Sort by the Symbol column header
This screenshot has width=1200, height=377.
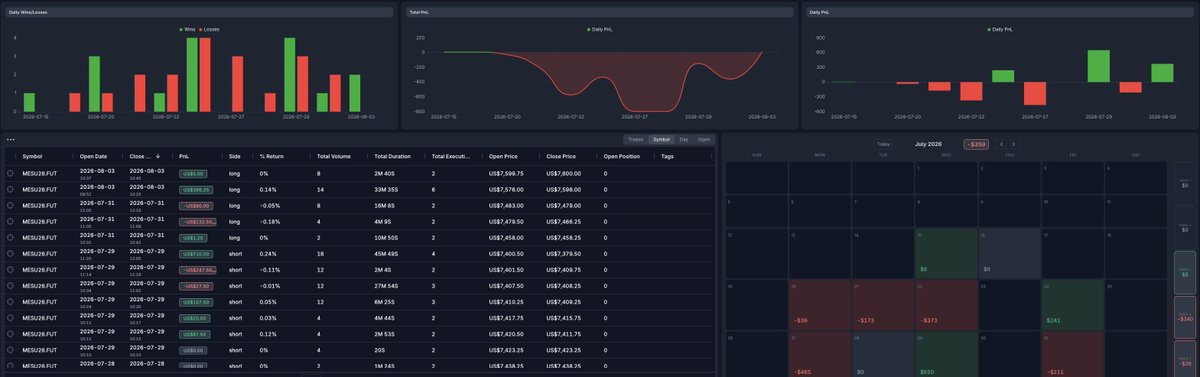32,156
